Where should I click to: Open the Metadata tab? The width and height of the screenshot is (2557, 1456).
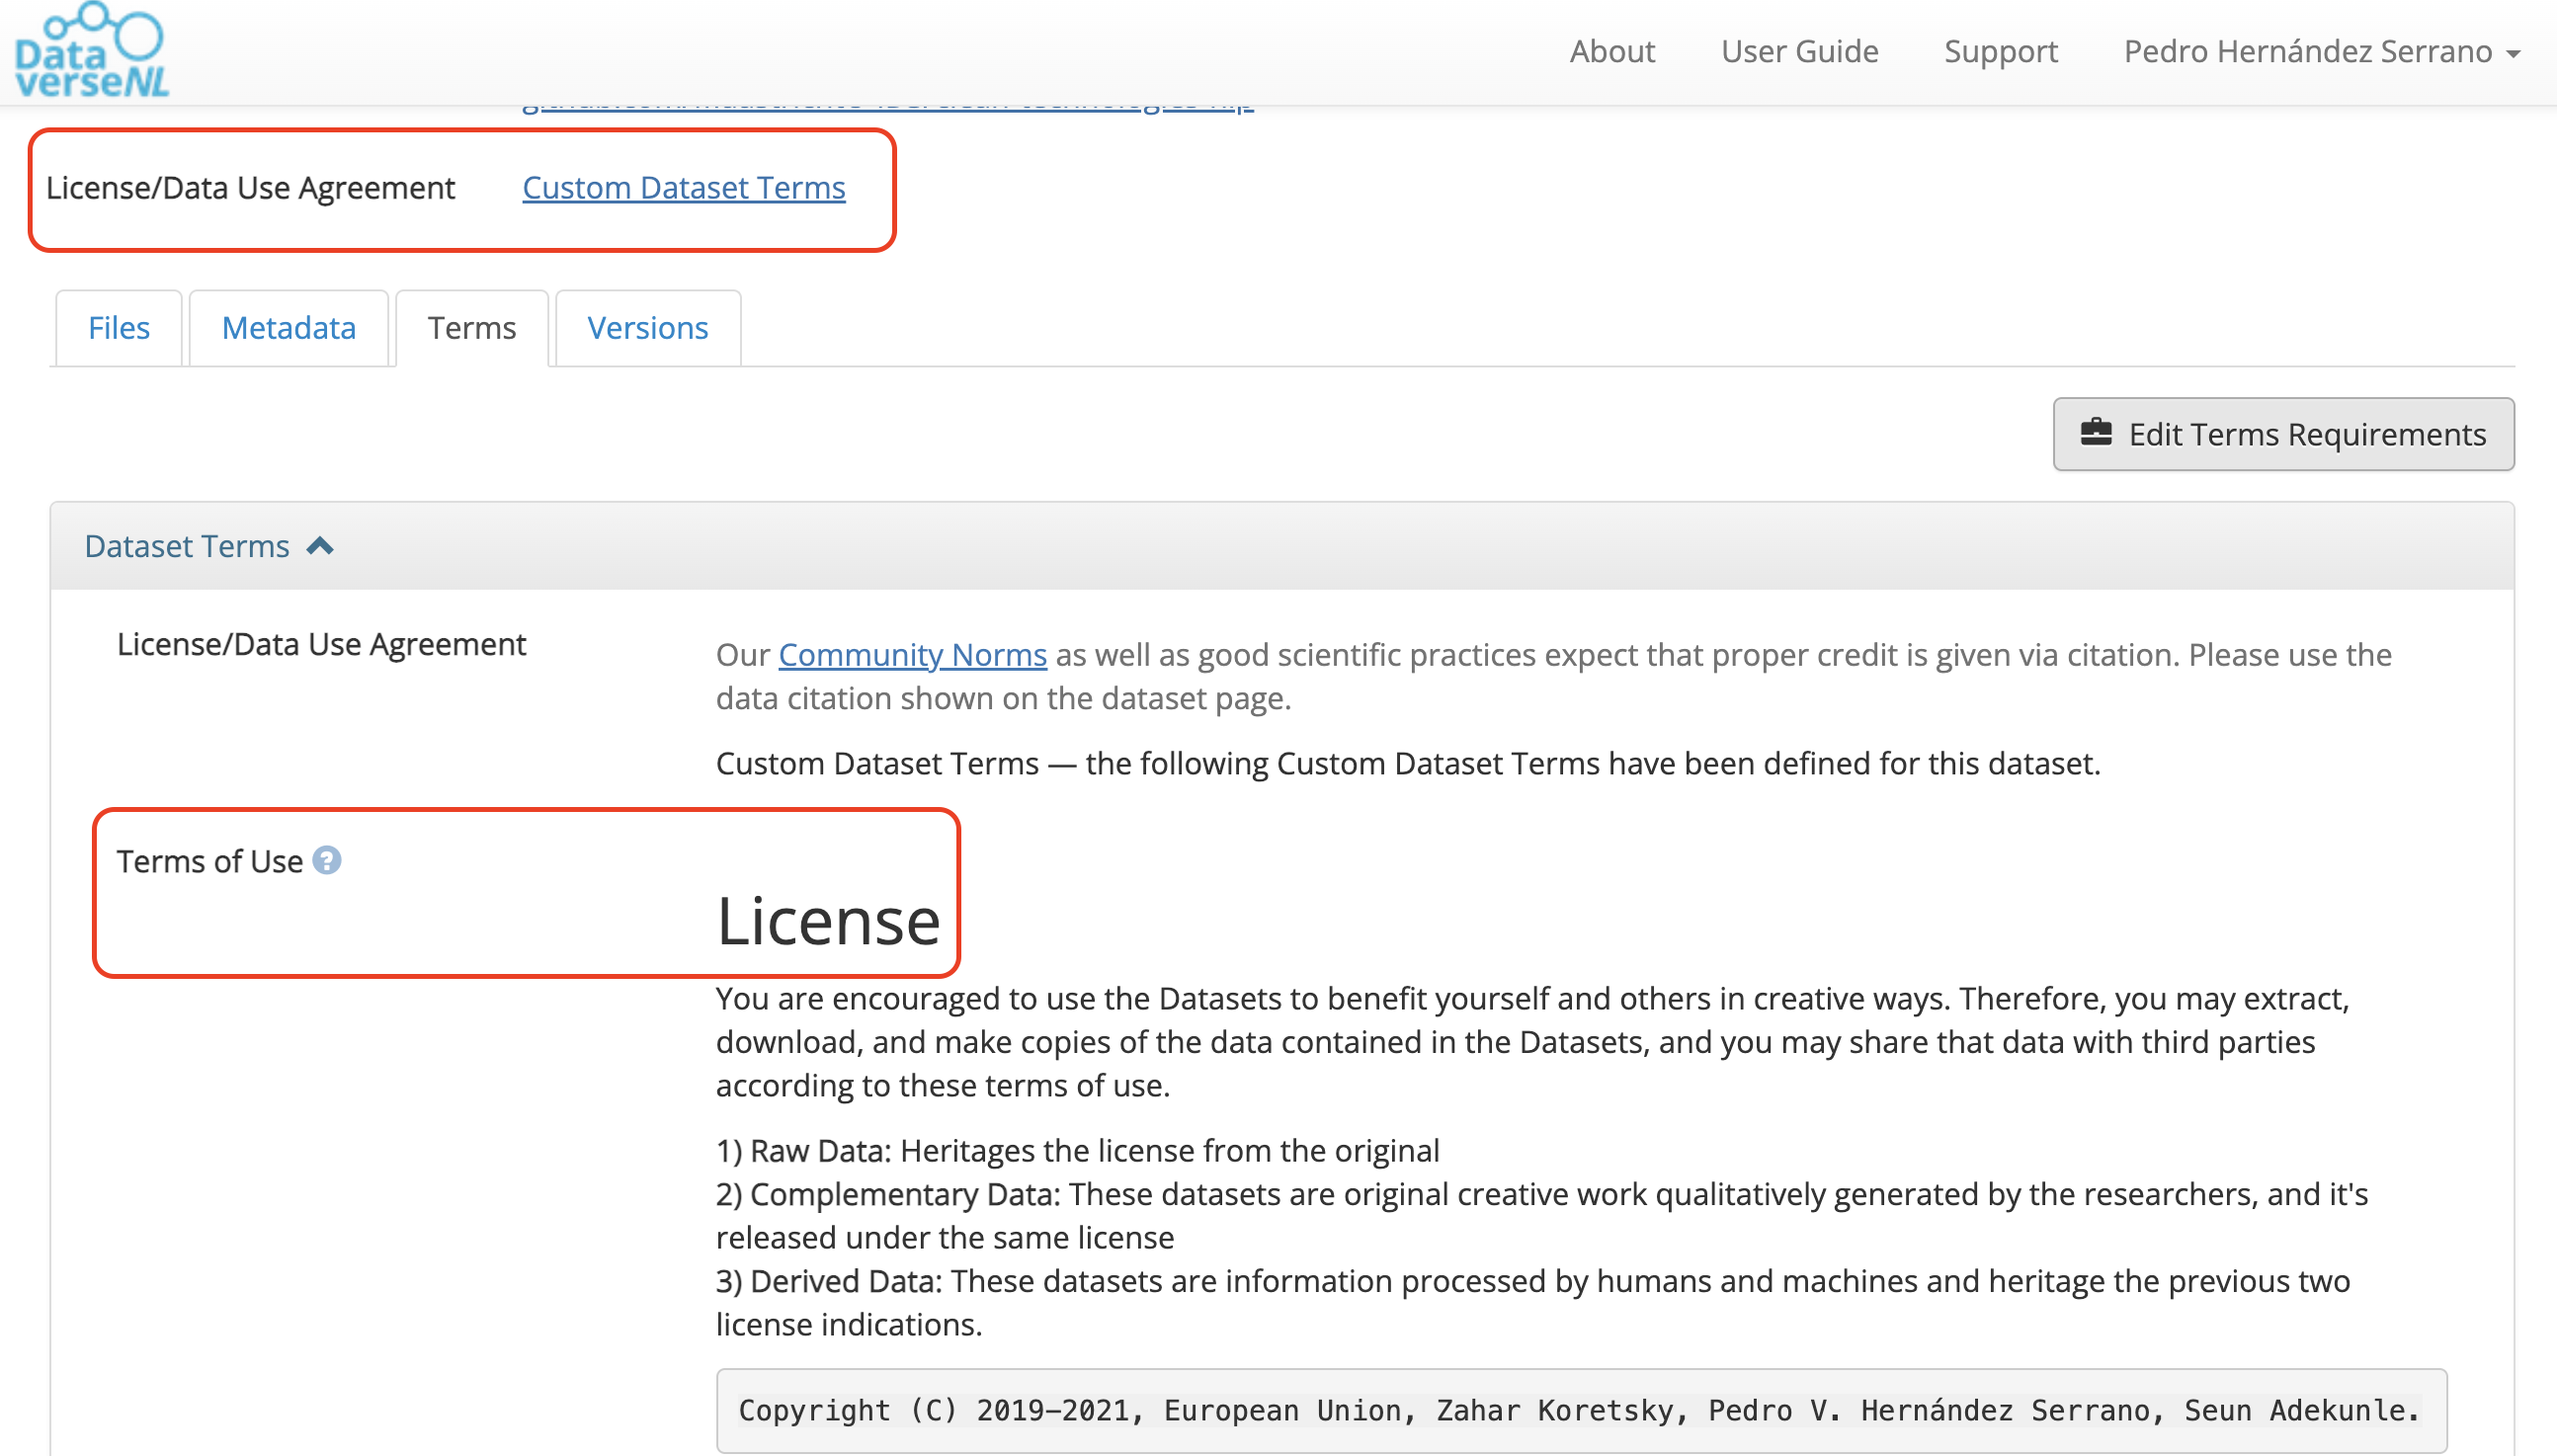point(289,327)
